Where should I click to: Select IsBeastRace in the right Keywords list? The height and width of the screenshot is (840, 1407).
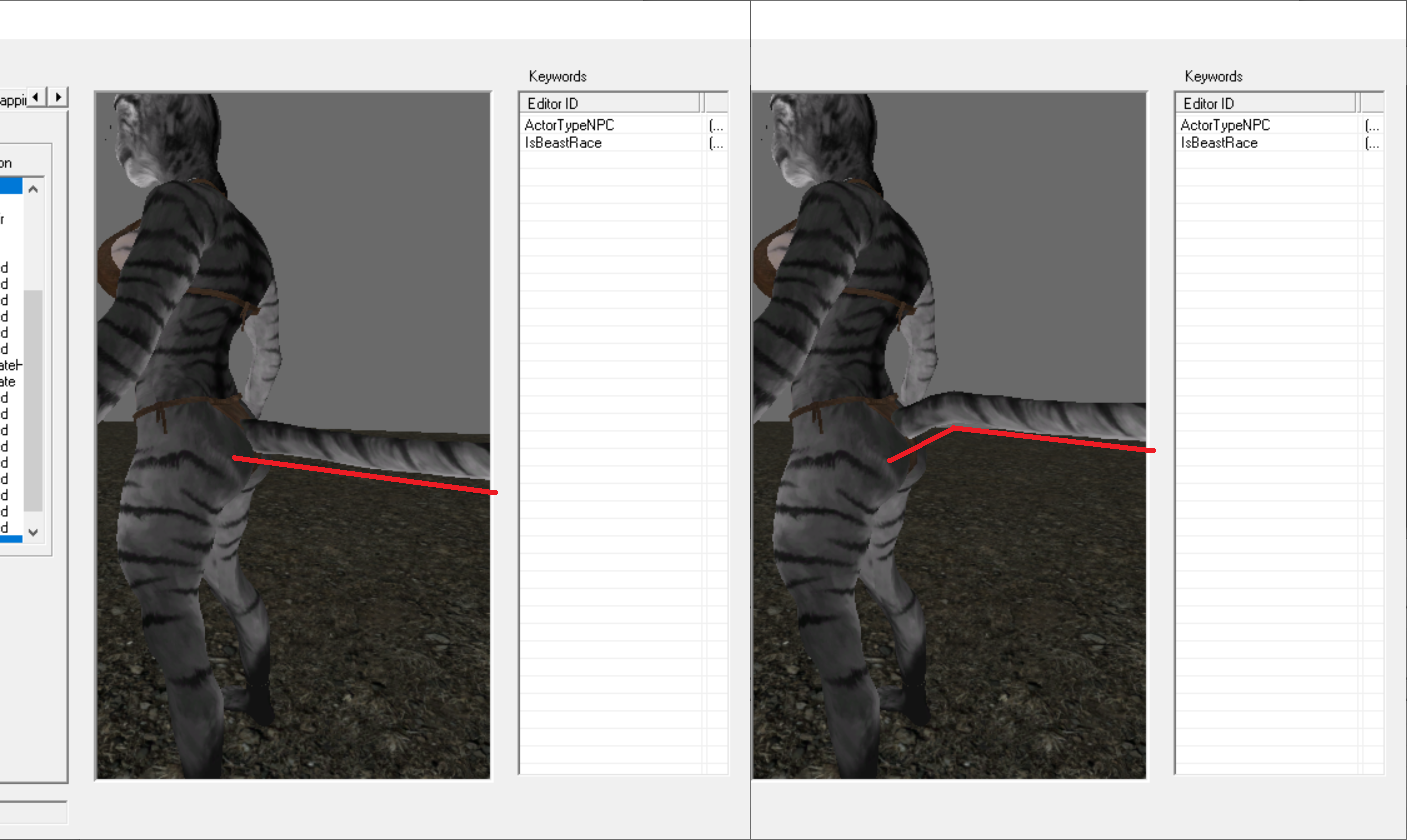tap(1219, 143)
